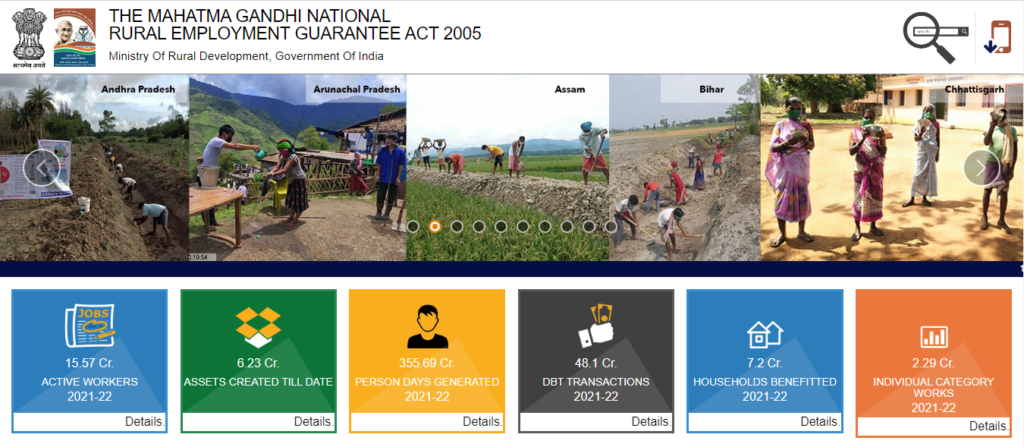1024x447 pixels.
Task: Click the houses icon in Households Benefitted
Action: (x=765, y=334)
